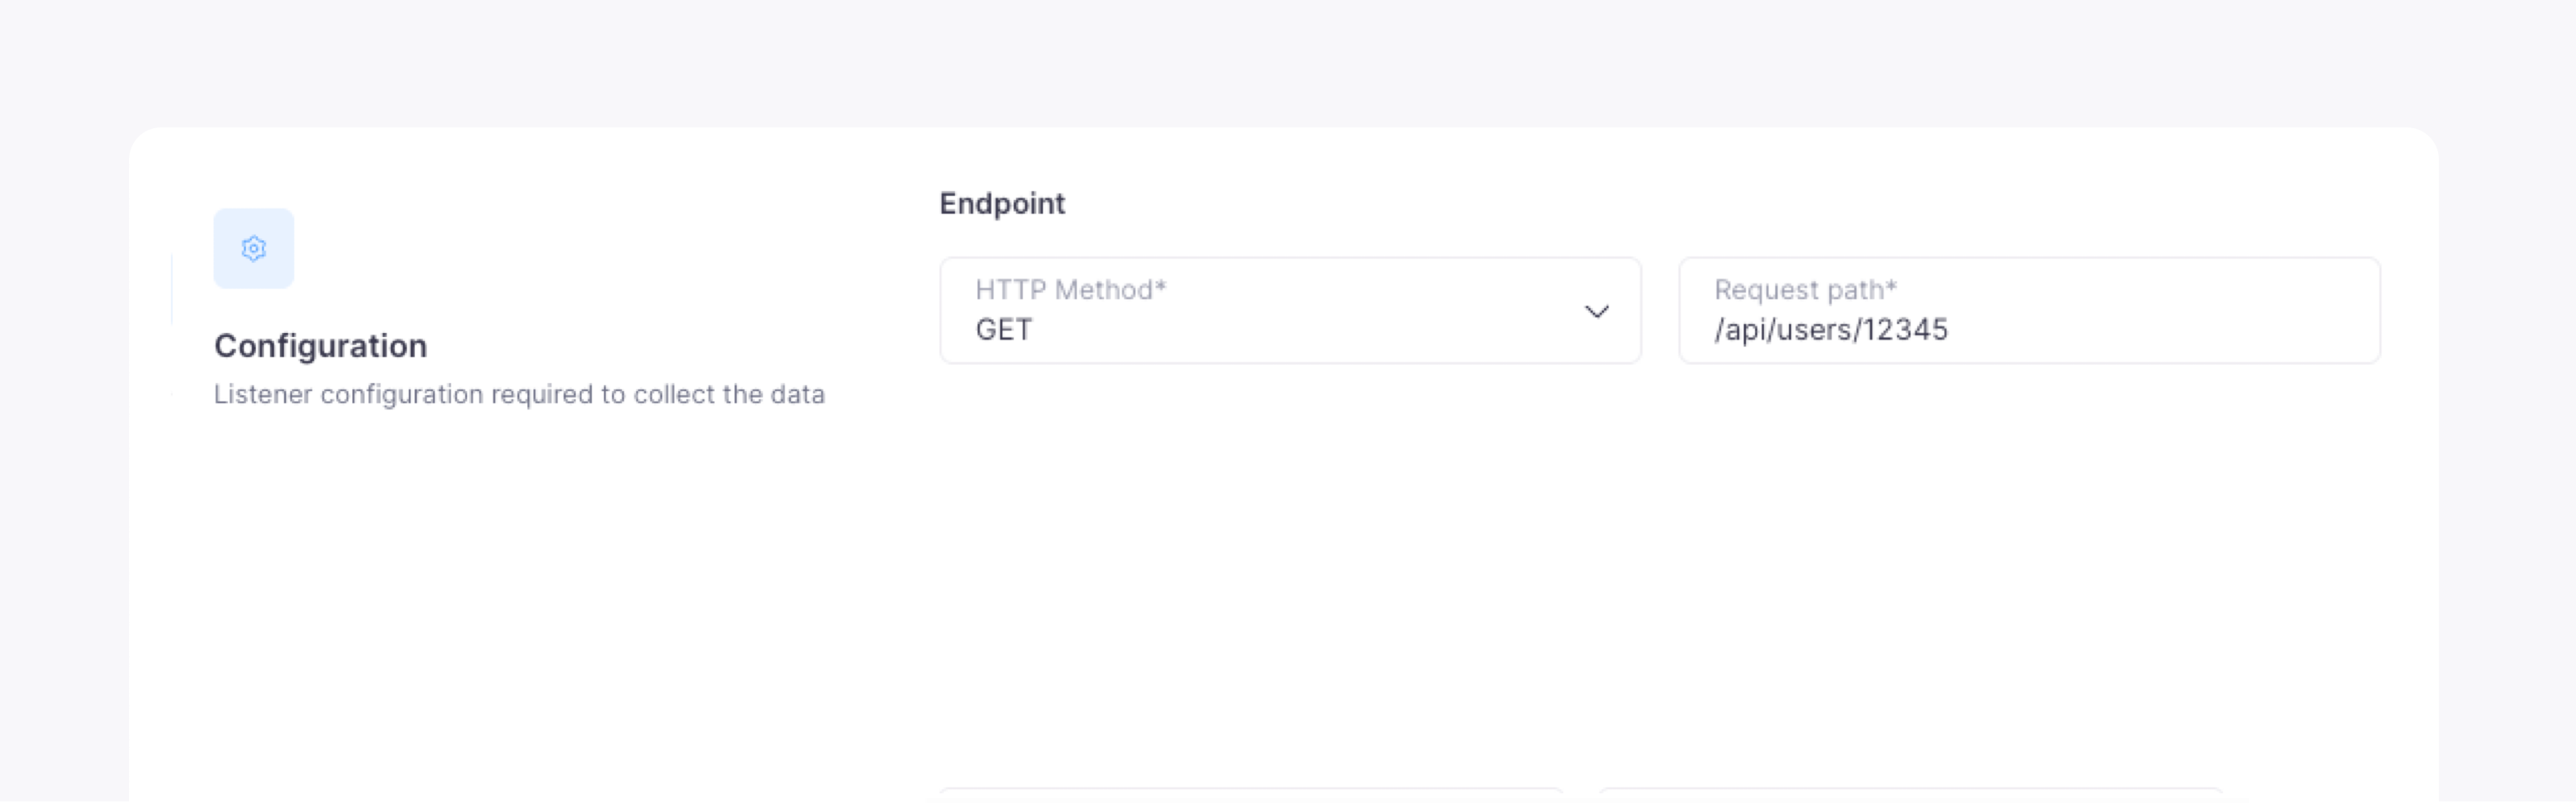Open the HTTP Method dropdown
The image size is (2576, 803).
(1289, 310)
